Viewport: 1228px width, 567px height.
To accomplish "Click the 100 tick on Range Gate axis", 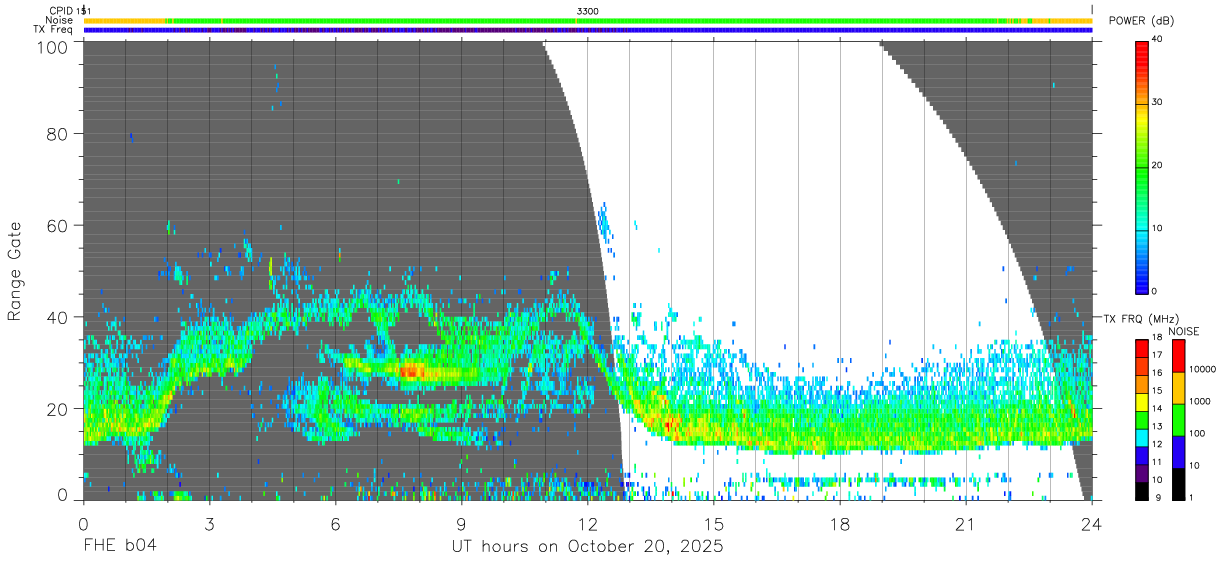I will [53, 45].
